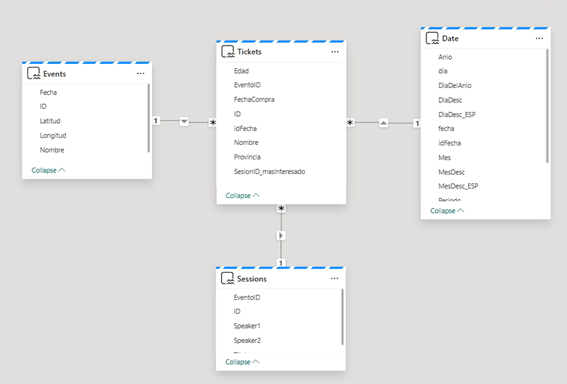This screenshot has width=567, height=384.
Task: Select idFecha field in Date table
Action: tap(449, 143)
